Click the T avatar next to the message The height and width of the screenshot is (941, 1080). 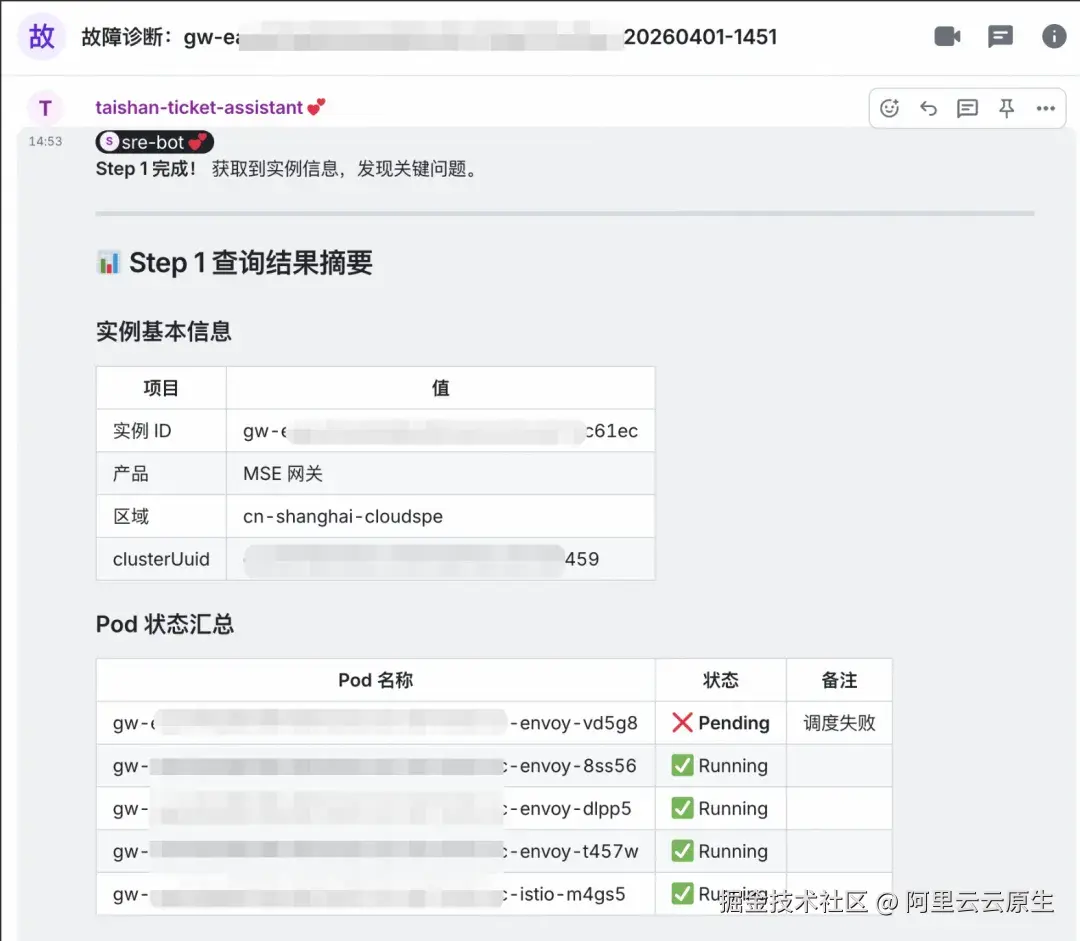point(45,108)
